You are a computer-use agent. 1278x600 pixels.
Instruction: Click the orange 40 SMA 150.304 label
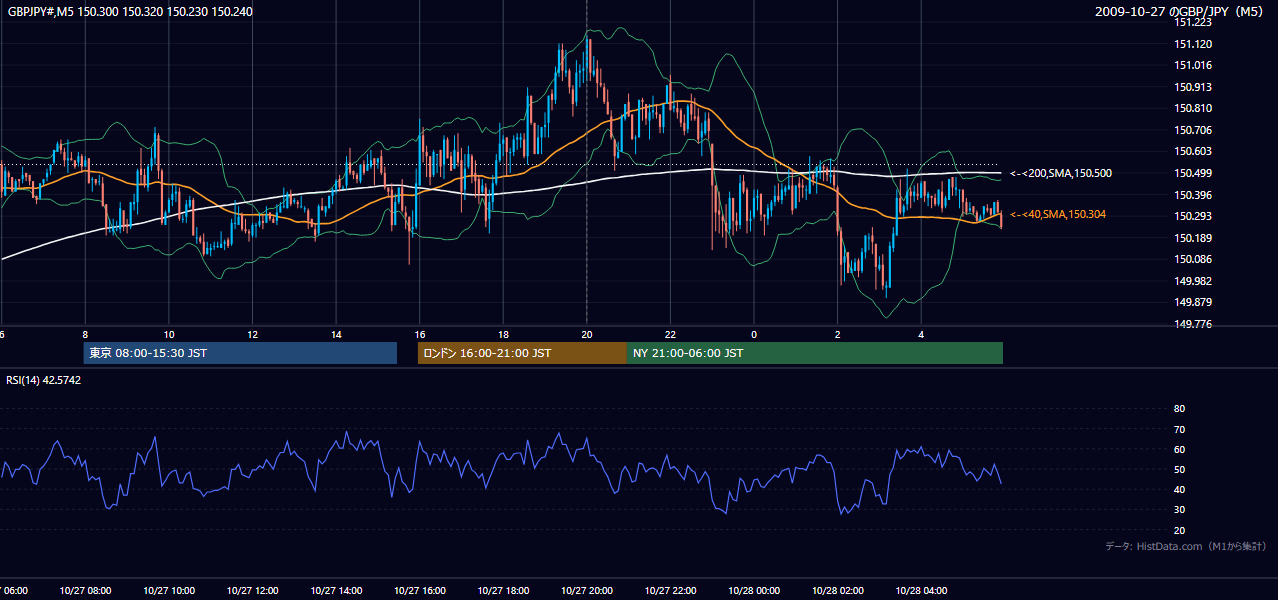tap(1057, 215)
